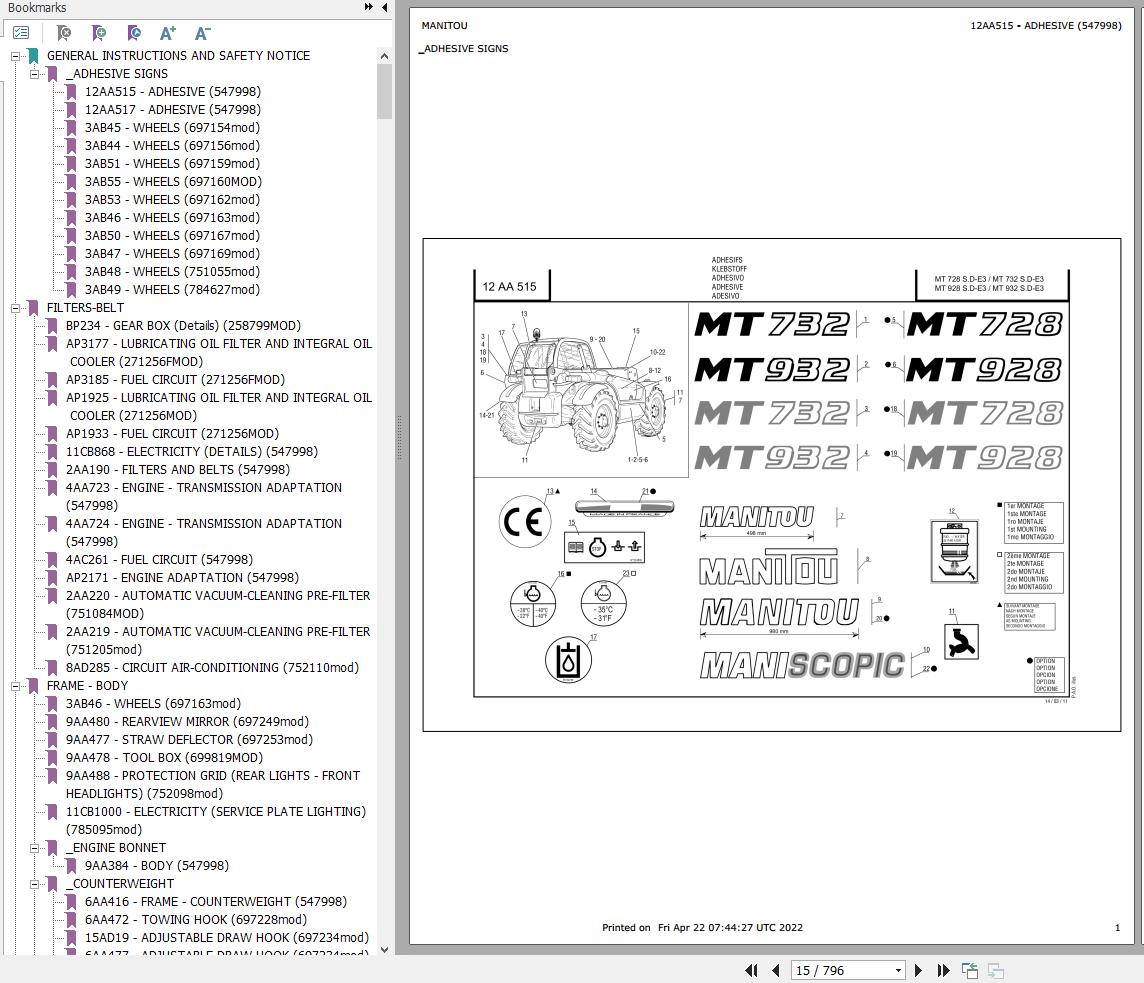Viewport: 1144px width, 983px height.
Task: Click the bookmarks panel scroll-up arrow
Action: [385, 57]
